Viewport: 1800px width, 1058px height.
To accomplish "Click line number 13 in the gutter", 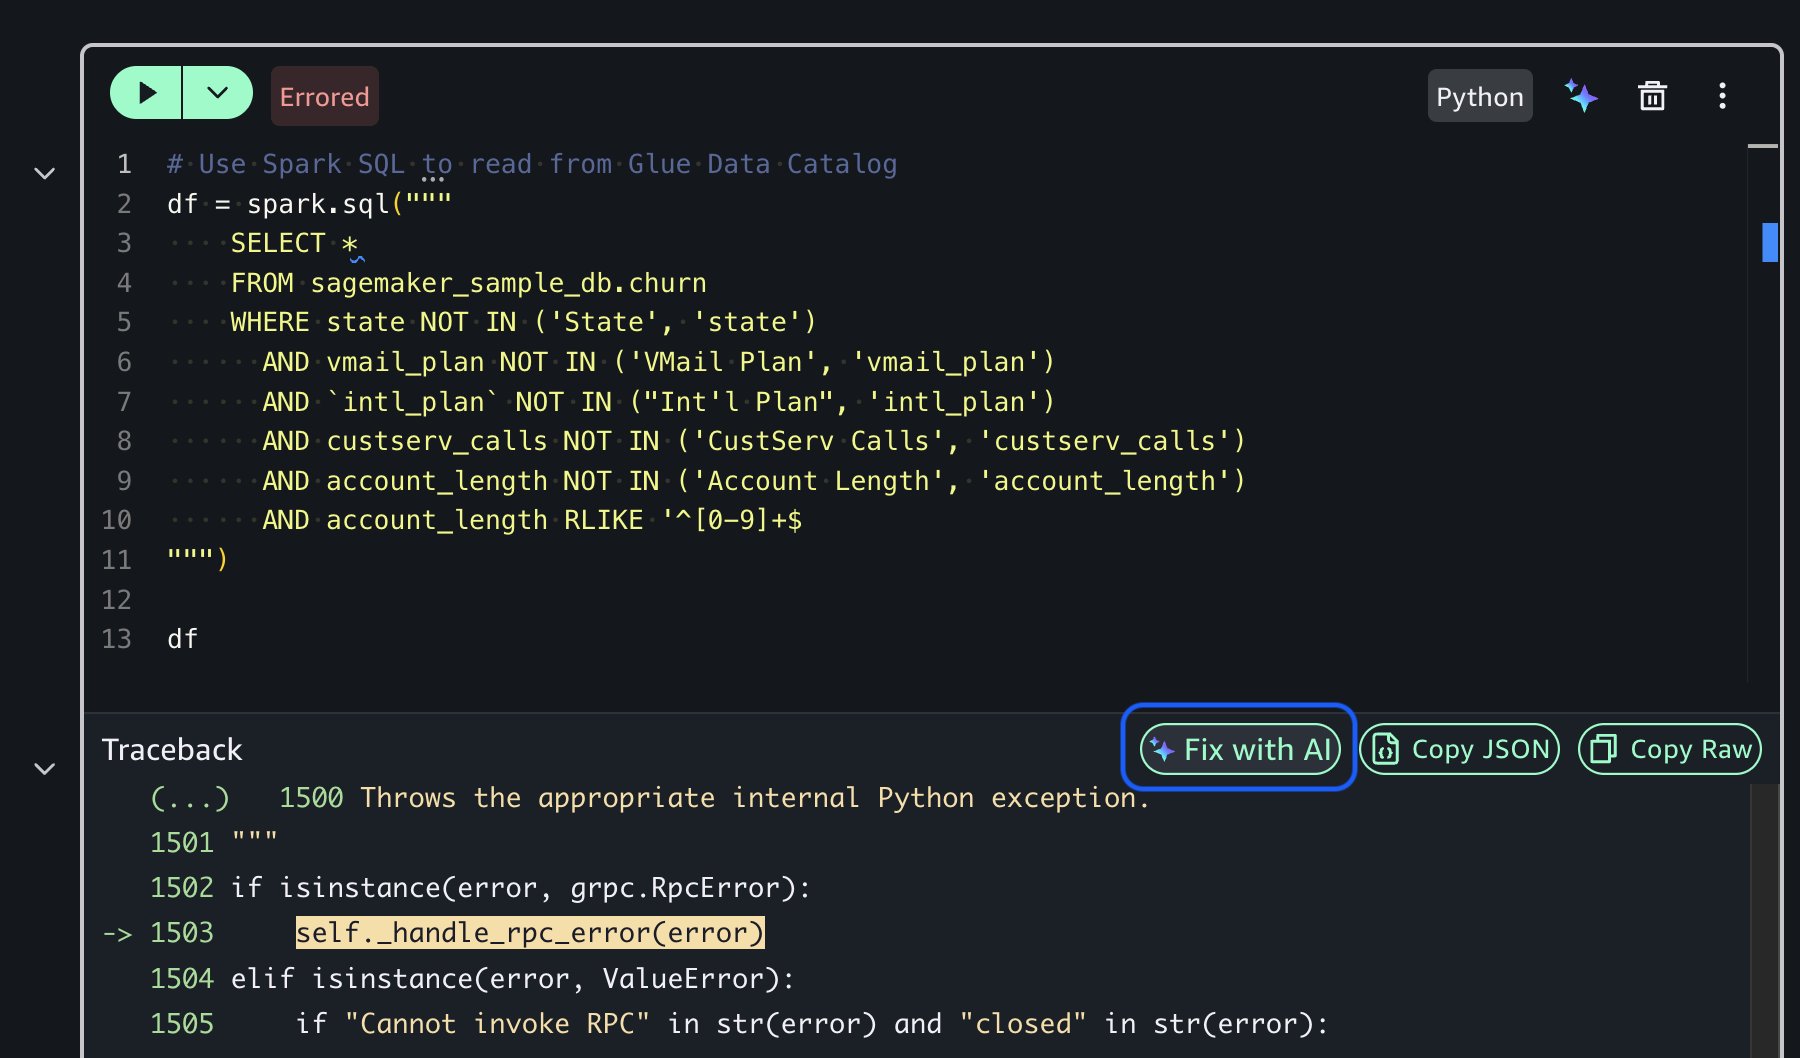I will [x=117, y=639].
